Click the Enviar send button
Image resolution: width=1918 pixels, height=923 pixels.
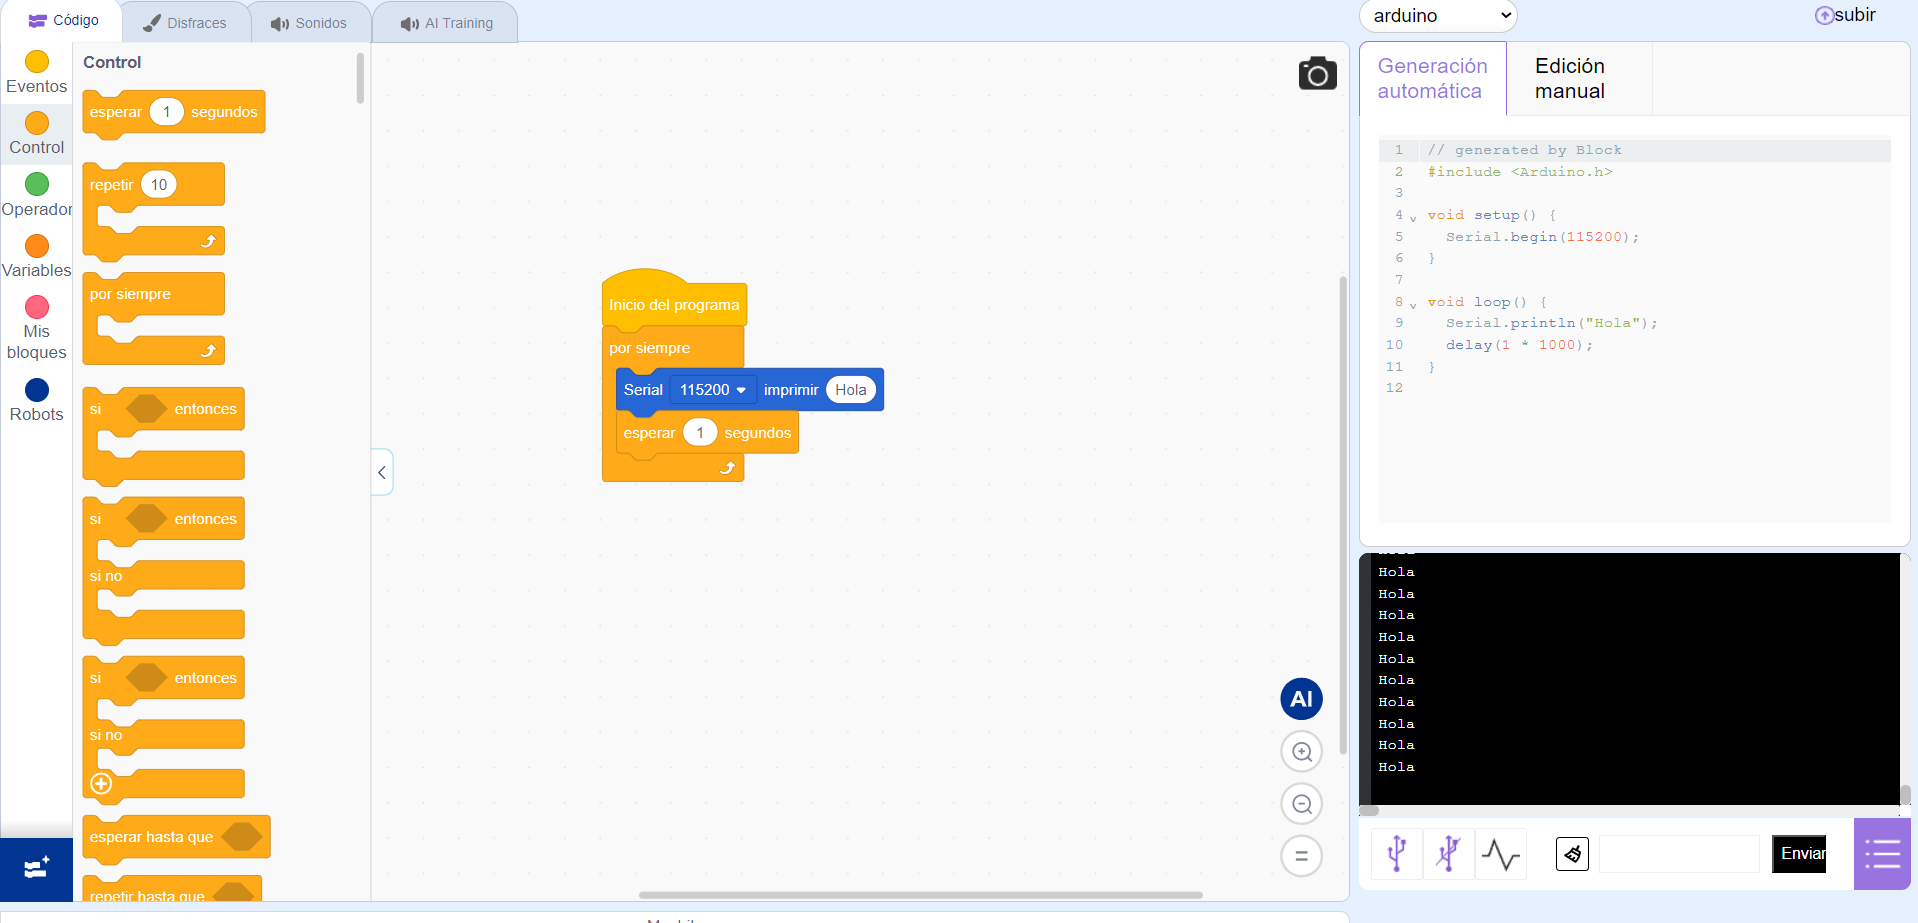[1799, 854]
